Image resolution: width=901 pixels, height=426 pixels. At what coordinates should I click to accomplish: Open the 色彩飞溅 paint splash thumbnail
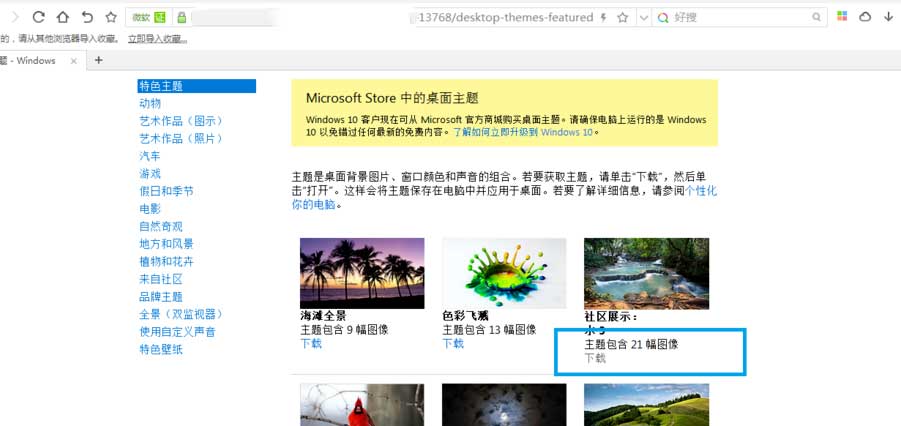coord(504,273)
